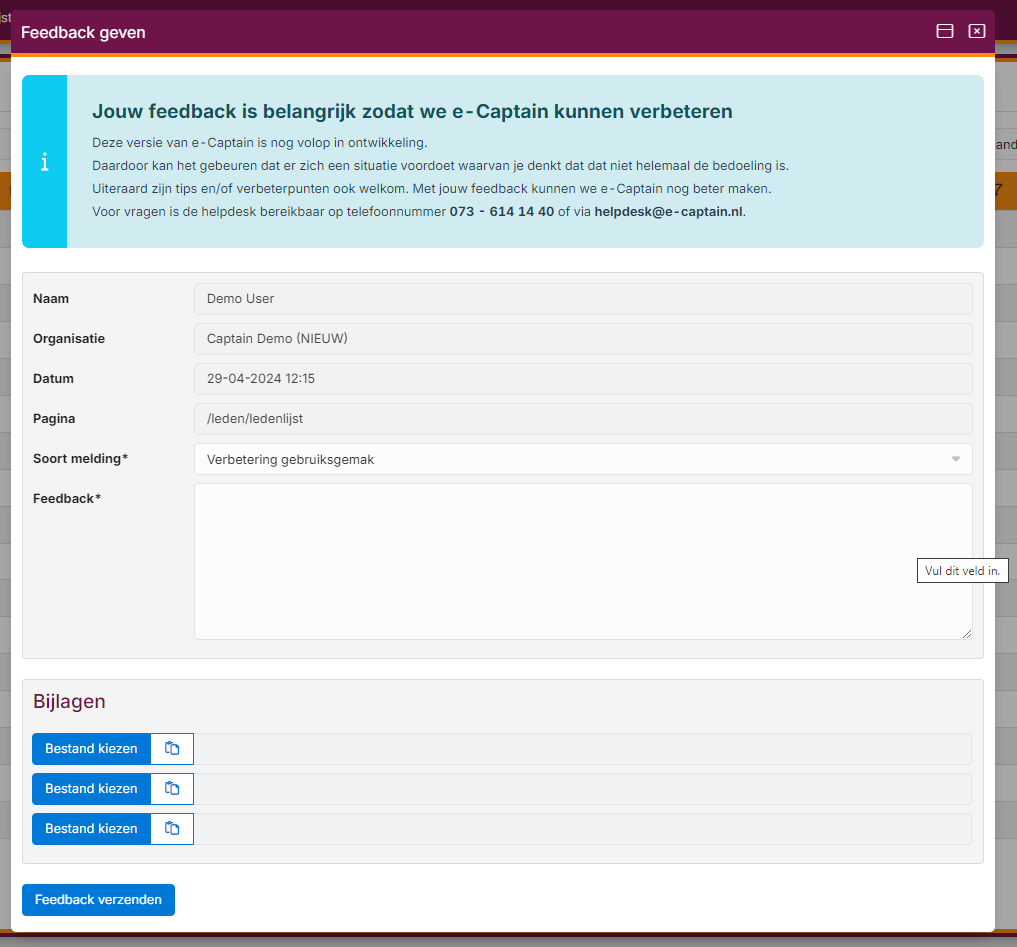Click the banner heading about feedback importance

(x=413, y=112)
